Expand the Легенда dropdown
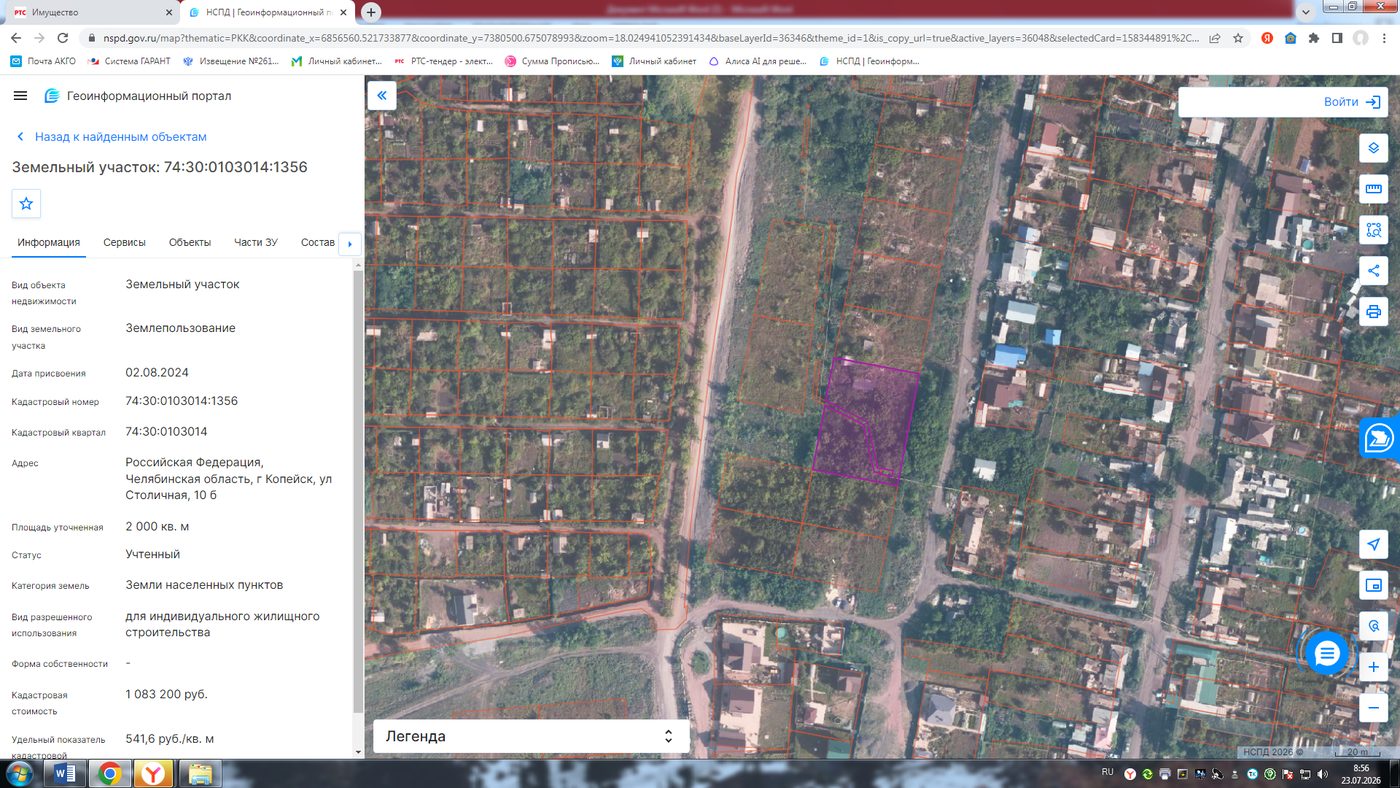Viewport: 1400px width, 788px height. point(531,736)
